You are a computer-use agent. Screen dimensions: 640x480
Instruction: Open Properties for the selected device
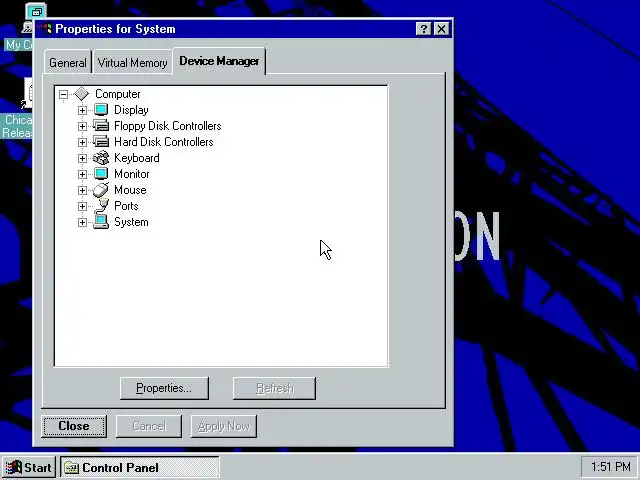click(x=164, y=388)
